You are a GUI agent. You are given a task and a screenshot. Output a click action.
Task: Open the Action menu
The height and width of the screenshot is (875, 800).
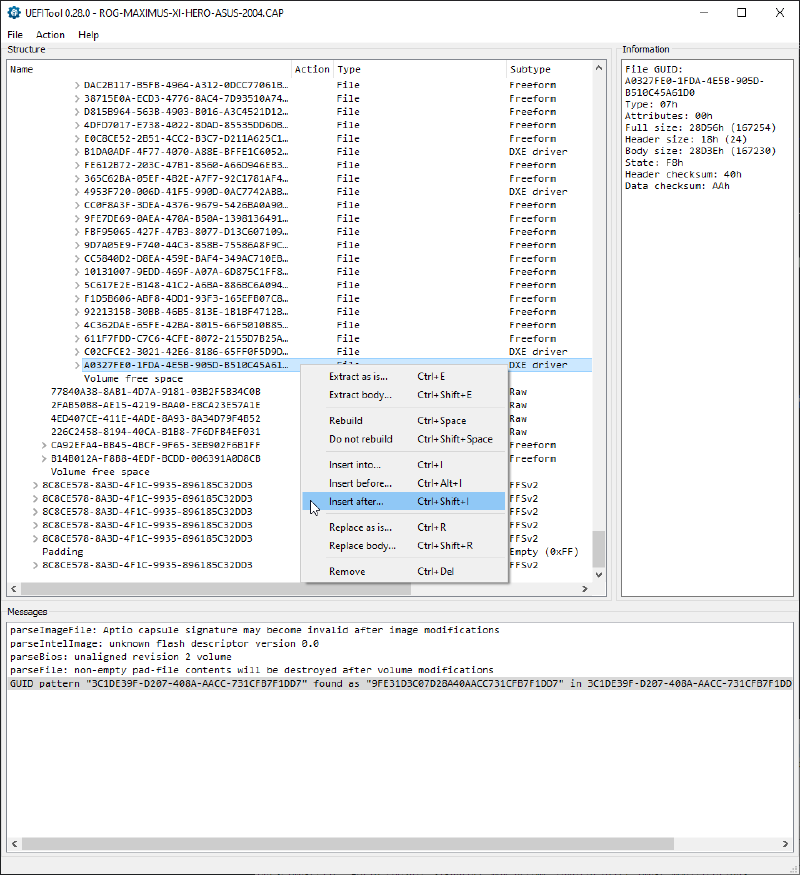tap(50, 34)
